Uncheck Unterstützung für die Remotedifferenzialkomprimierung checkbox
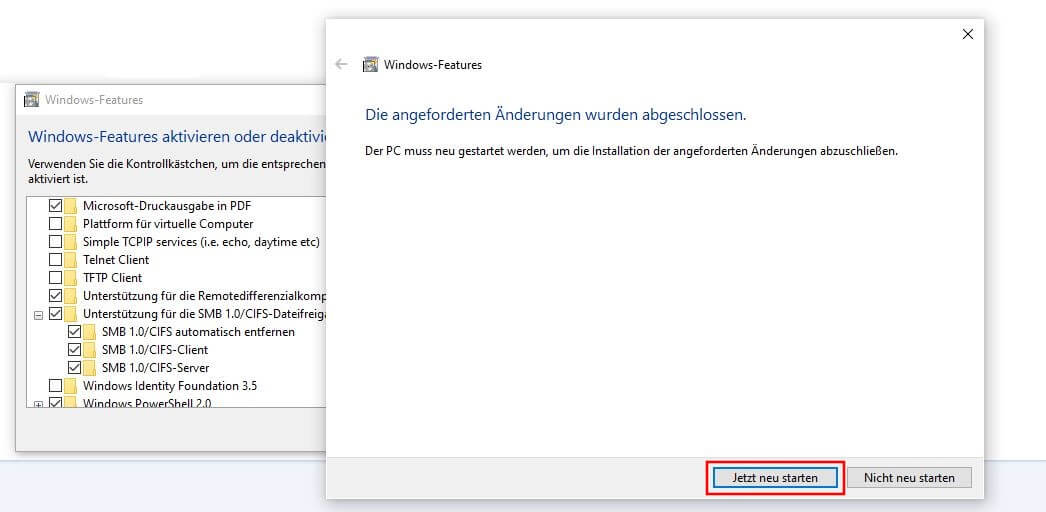Viewport: 1046px width, 512px height. (55, 295)
